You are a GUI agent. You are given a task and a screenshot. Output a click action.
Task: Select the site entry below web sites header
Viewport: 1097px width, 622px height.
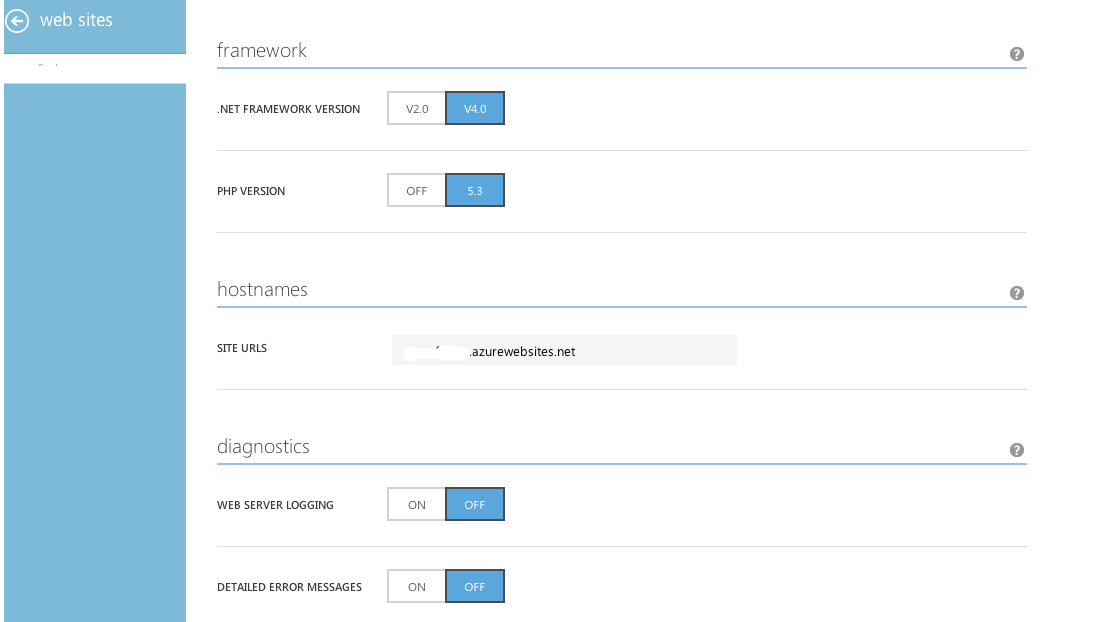[x=95, y=68]
